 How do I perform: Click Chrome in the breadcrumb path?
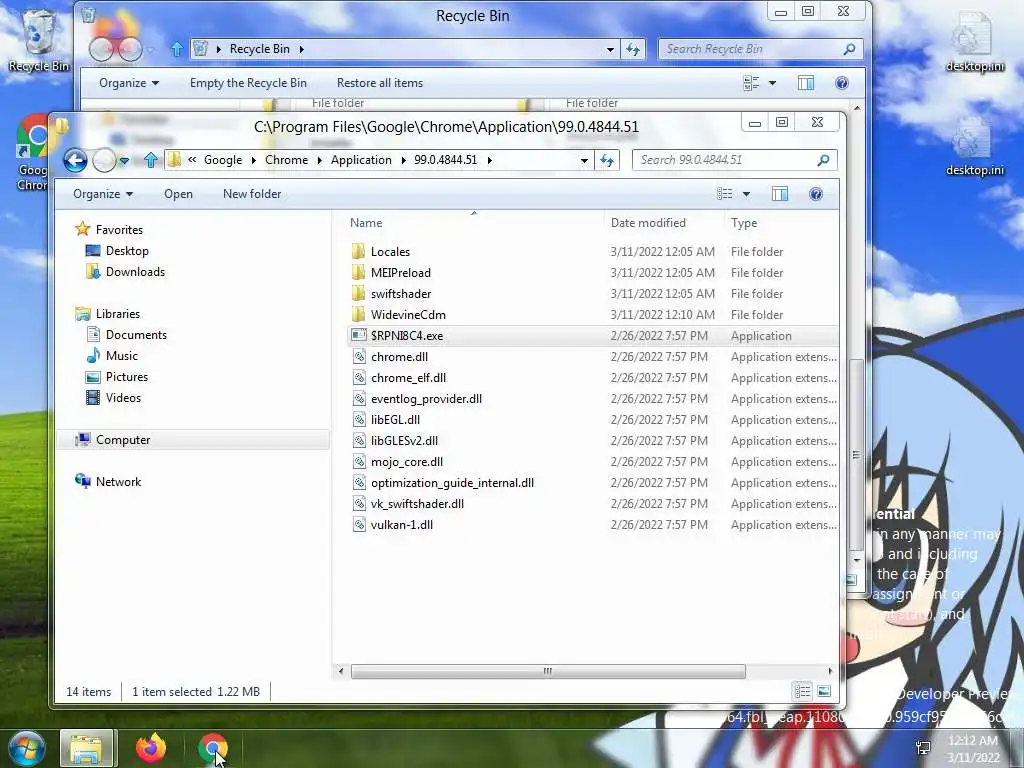(286, 160)
